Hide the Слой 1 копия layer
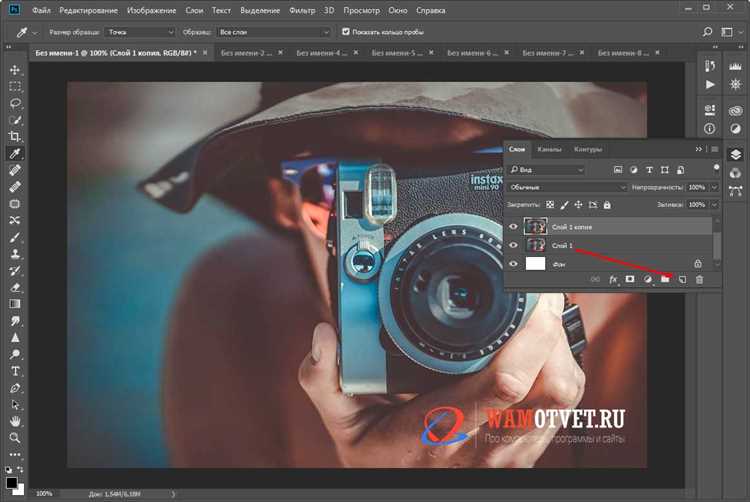Image resolution: width=750 pixels, height=502 pixels. 513,227
